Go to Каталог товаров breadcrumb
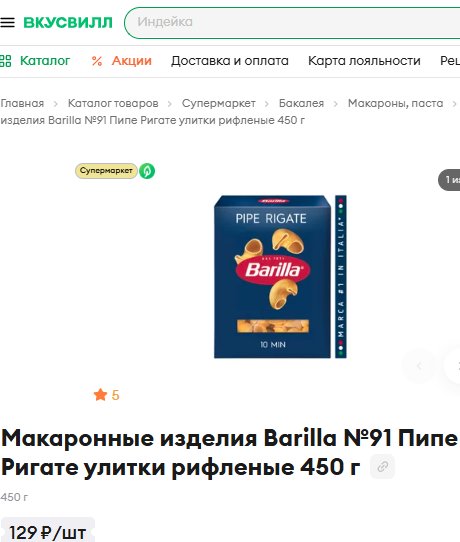The height and width of the screenshot is (542, 460). 113,103
